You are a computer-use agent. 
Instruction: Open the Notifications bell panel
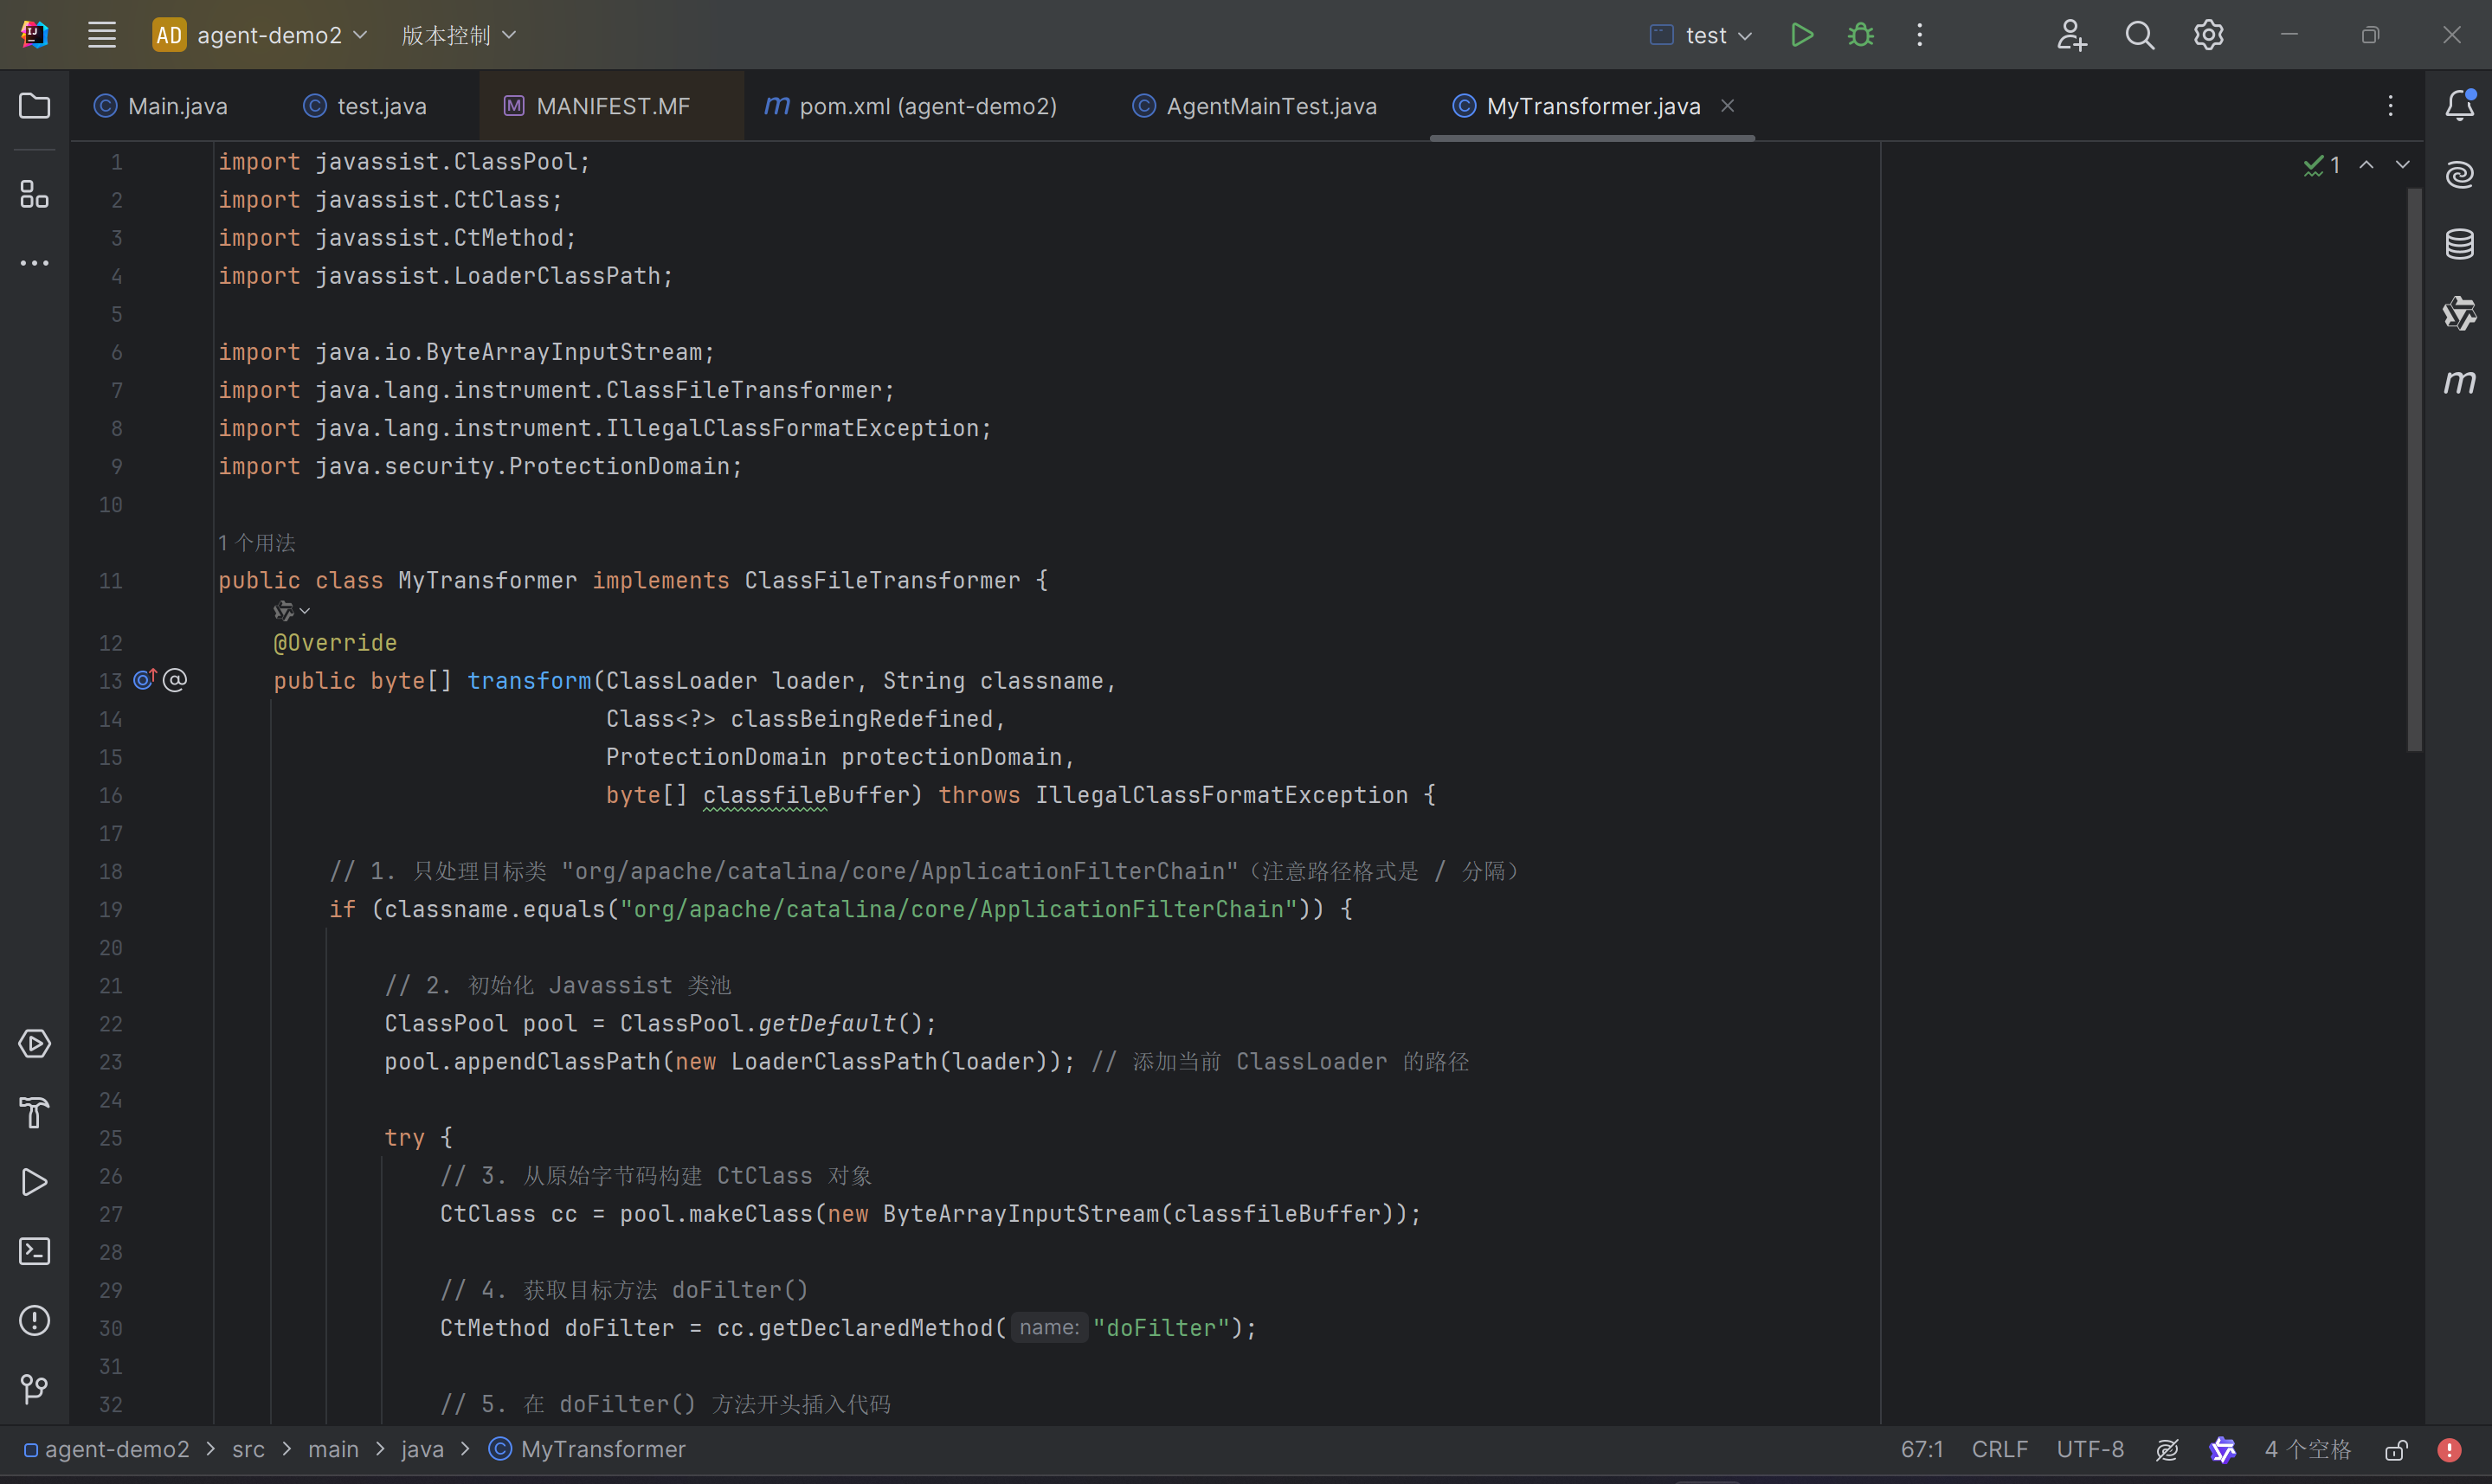[2459, 105]
